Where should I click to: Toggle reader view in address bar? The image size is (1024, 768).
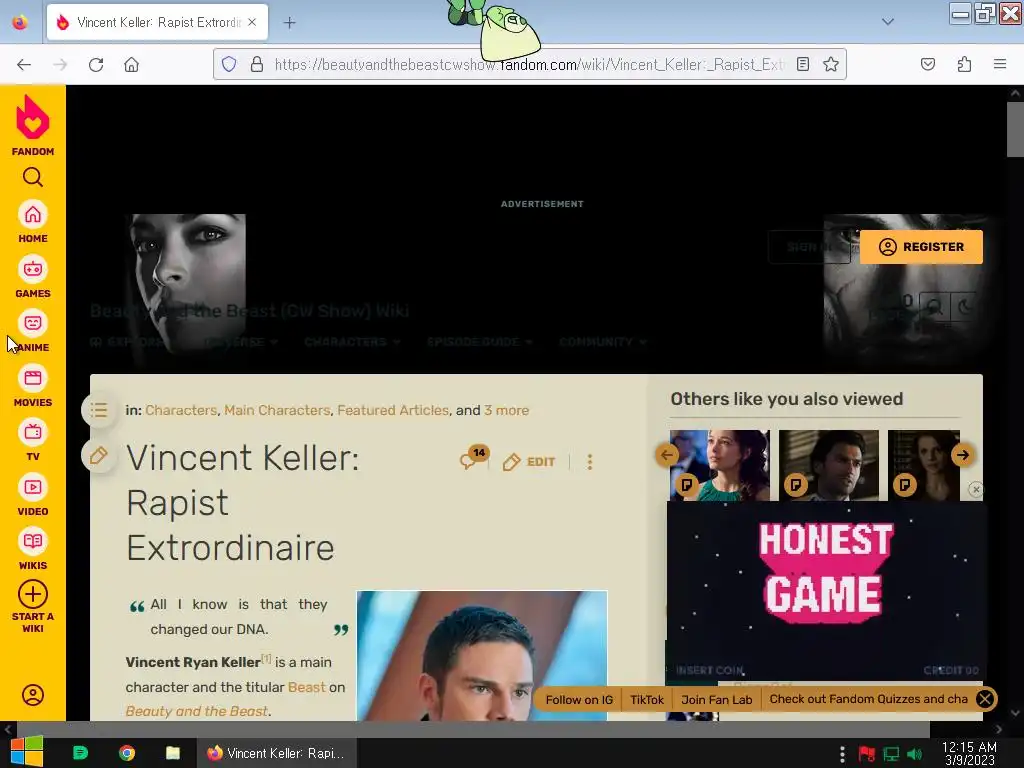click(x=803, y=64)
